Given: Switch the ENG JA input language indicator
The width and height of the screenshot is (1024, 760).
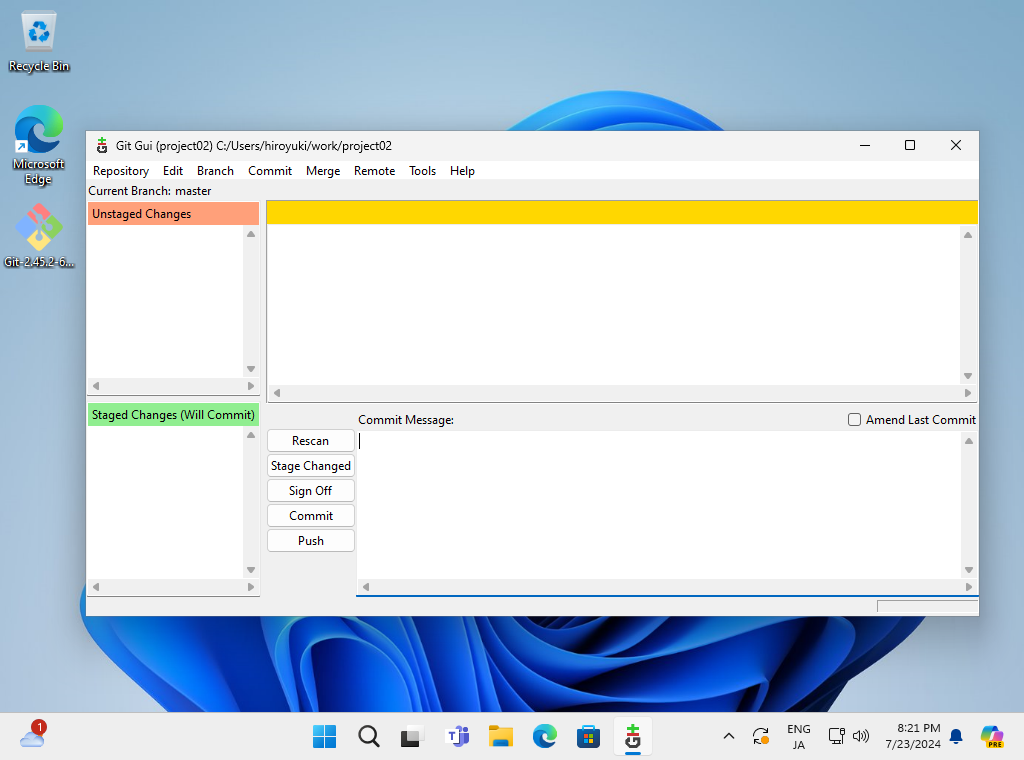Looking at the screenshot, I should click(x=799, y=736).
